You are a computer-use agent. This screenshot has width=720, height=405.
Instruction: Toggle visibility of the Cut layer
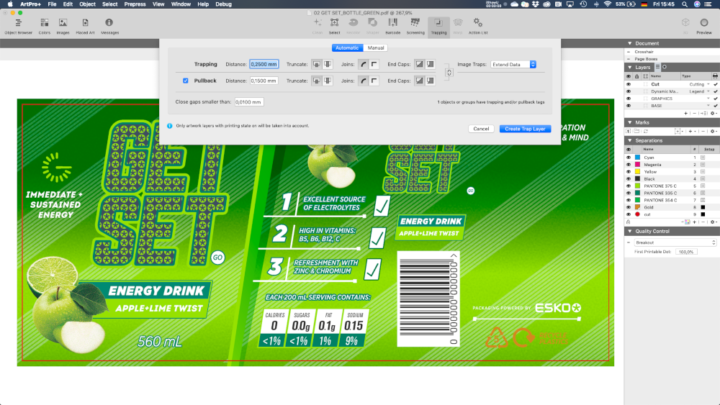[630, 84]
